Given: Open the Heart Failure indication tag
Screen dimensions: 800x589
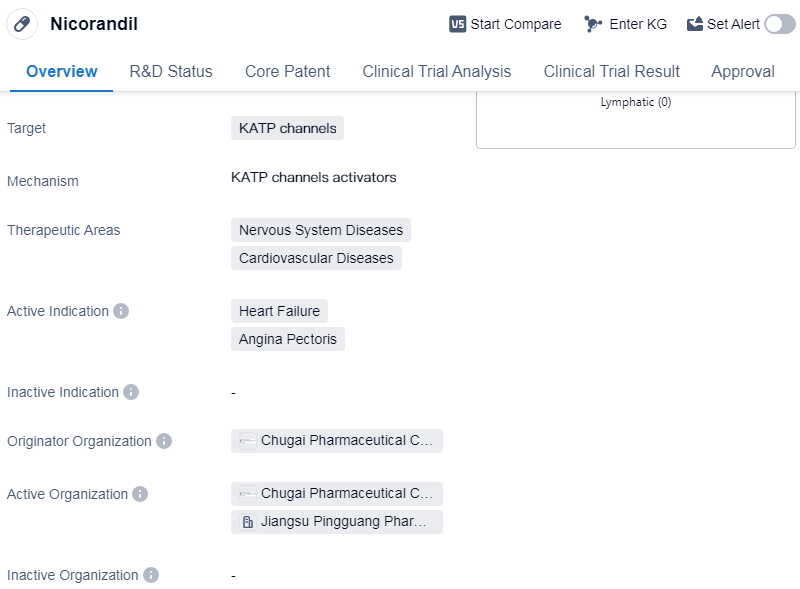Looking at the screenshot, I should 279,311.
